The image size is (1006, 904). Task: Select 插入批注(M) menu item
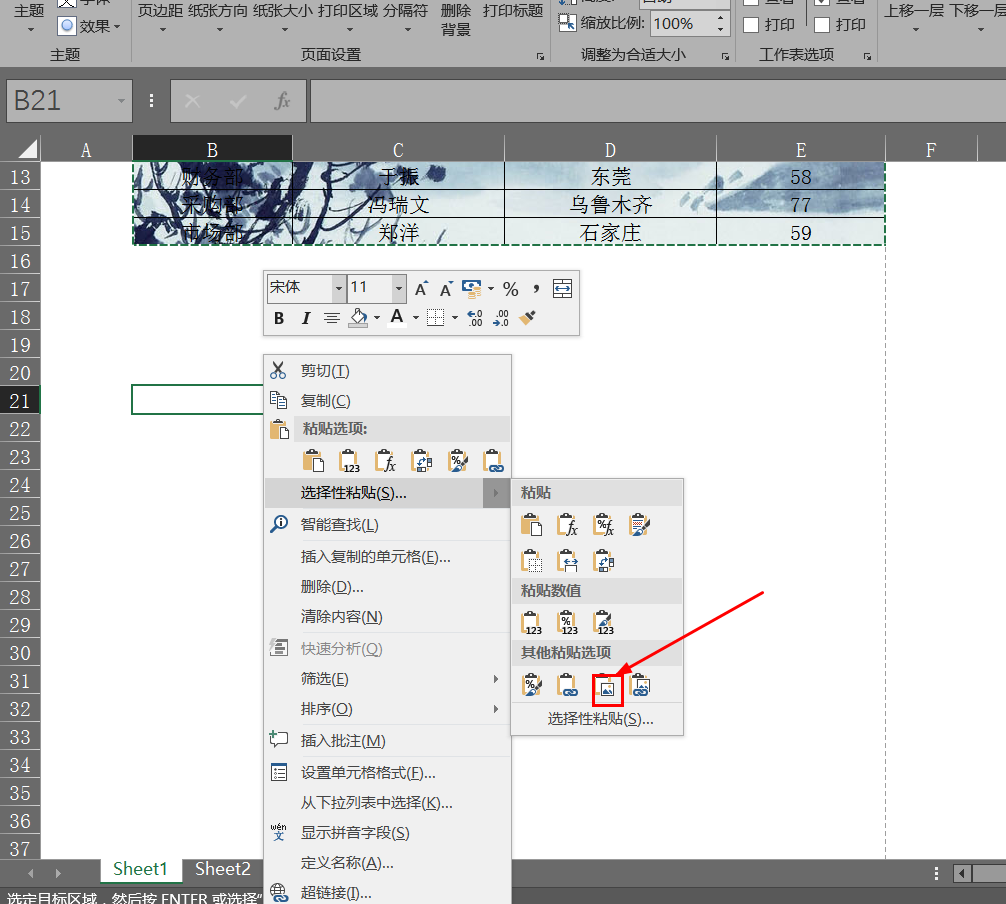(x=388, y=740)
